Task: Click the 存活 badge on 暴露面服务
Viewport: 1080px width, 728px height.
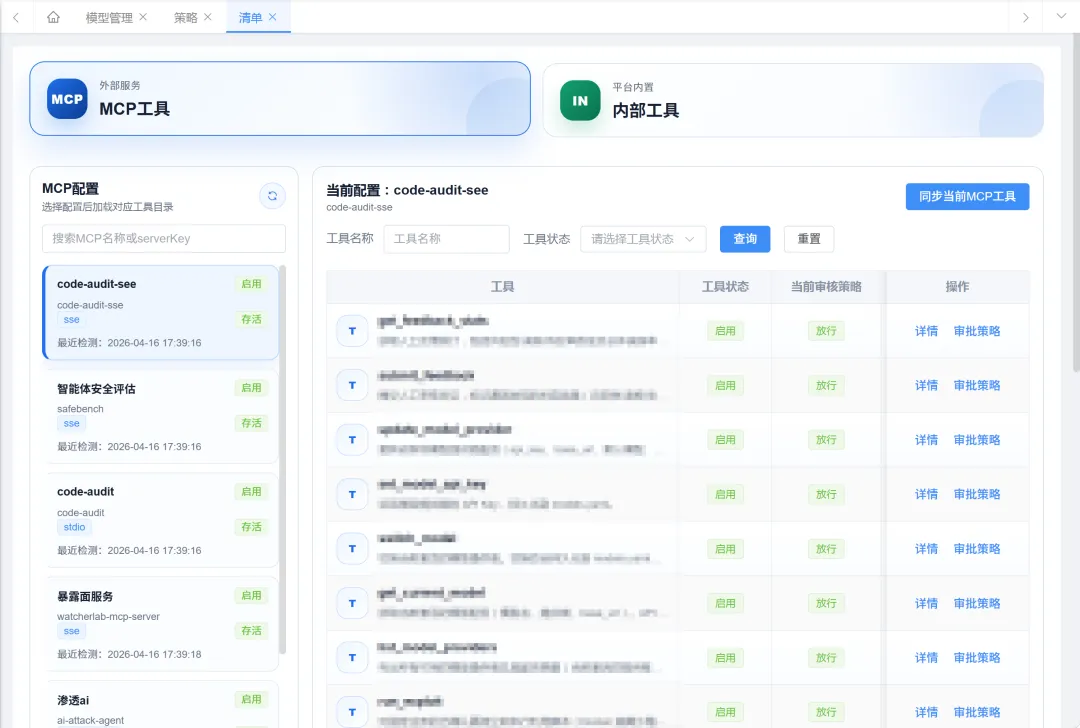Action: [x=251, y=630]
